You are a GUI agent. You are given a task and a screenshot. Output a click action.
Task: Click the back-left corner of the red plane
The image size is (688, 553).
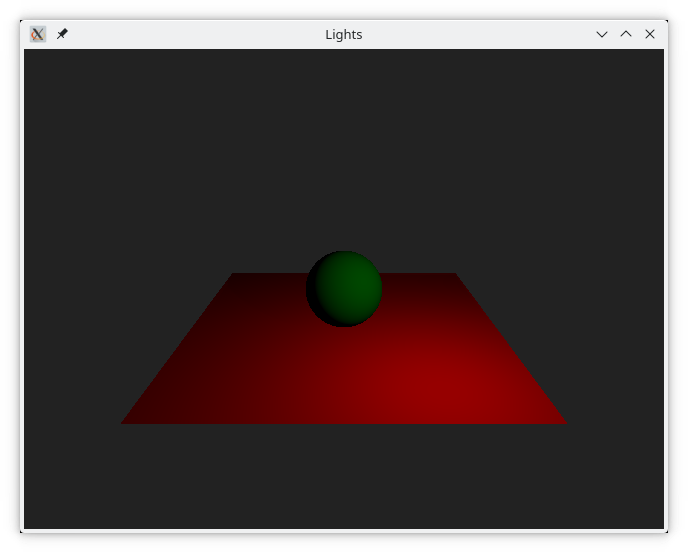234,276
